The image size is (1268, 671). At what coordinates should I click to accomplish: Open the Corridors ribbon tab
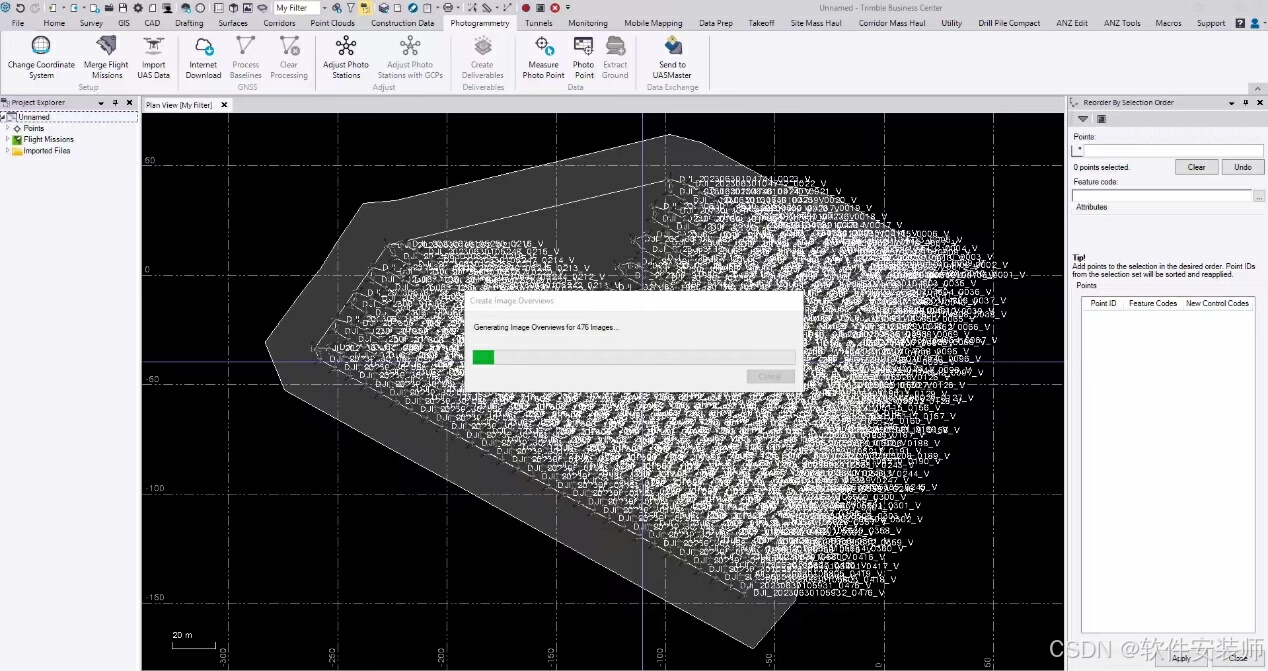point(279,23)
